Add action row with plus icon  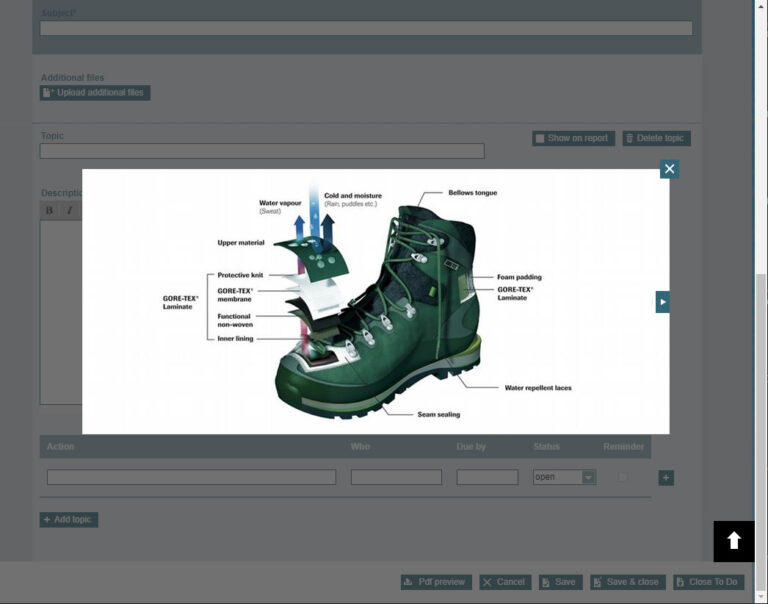pos(666,478)
